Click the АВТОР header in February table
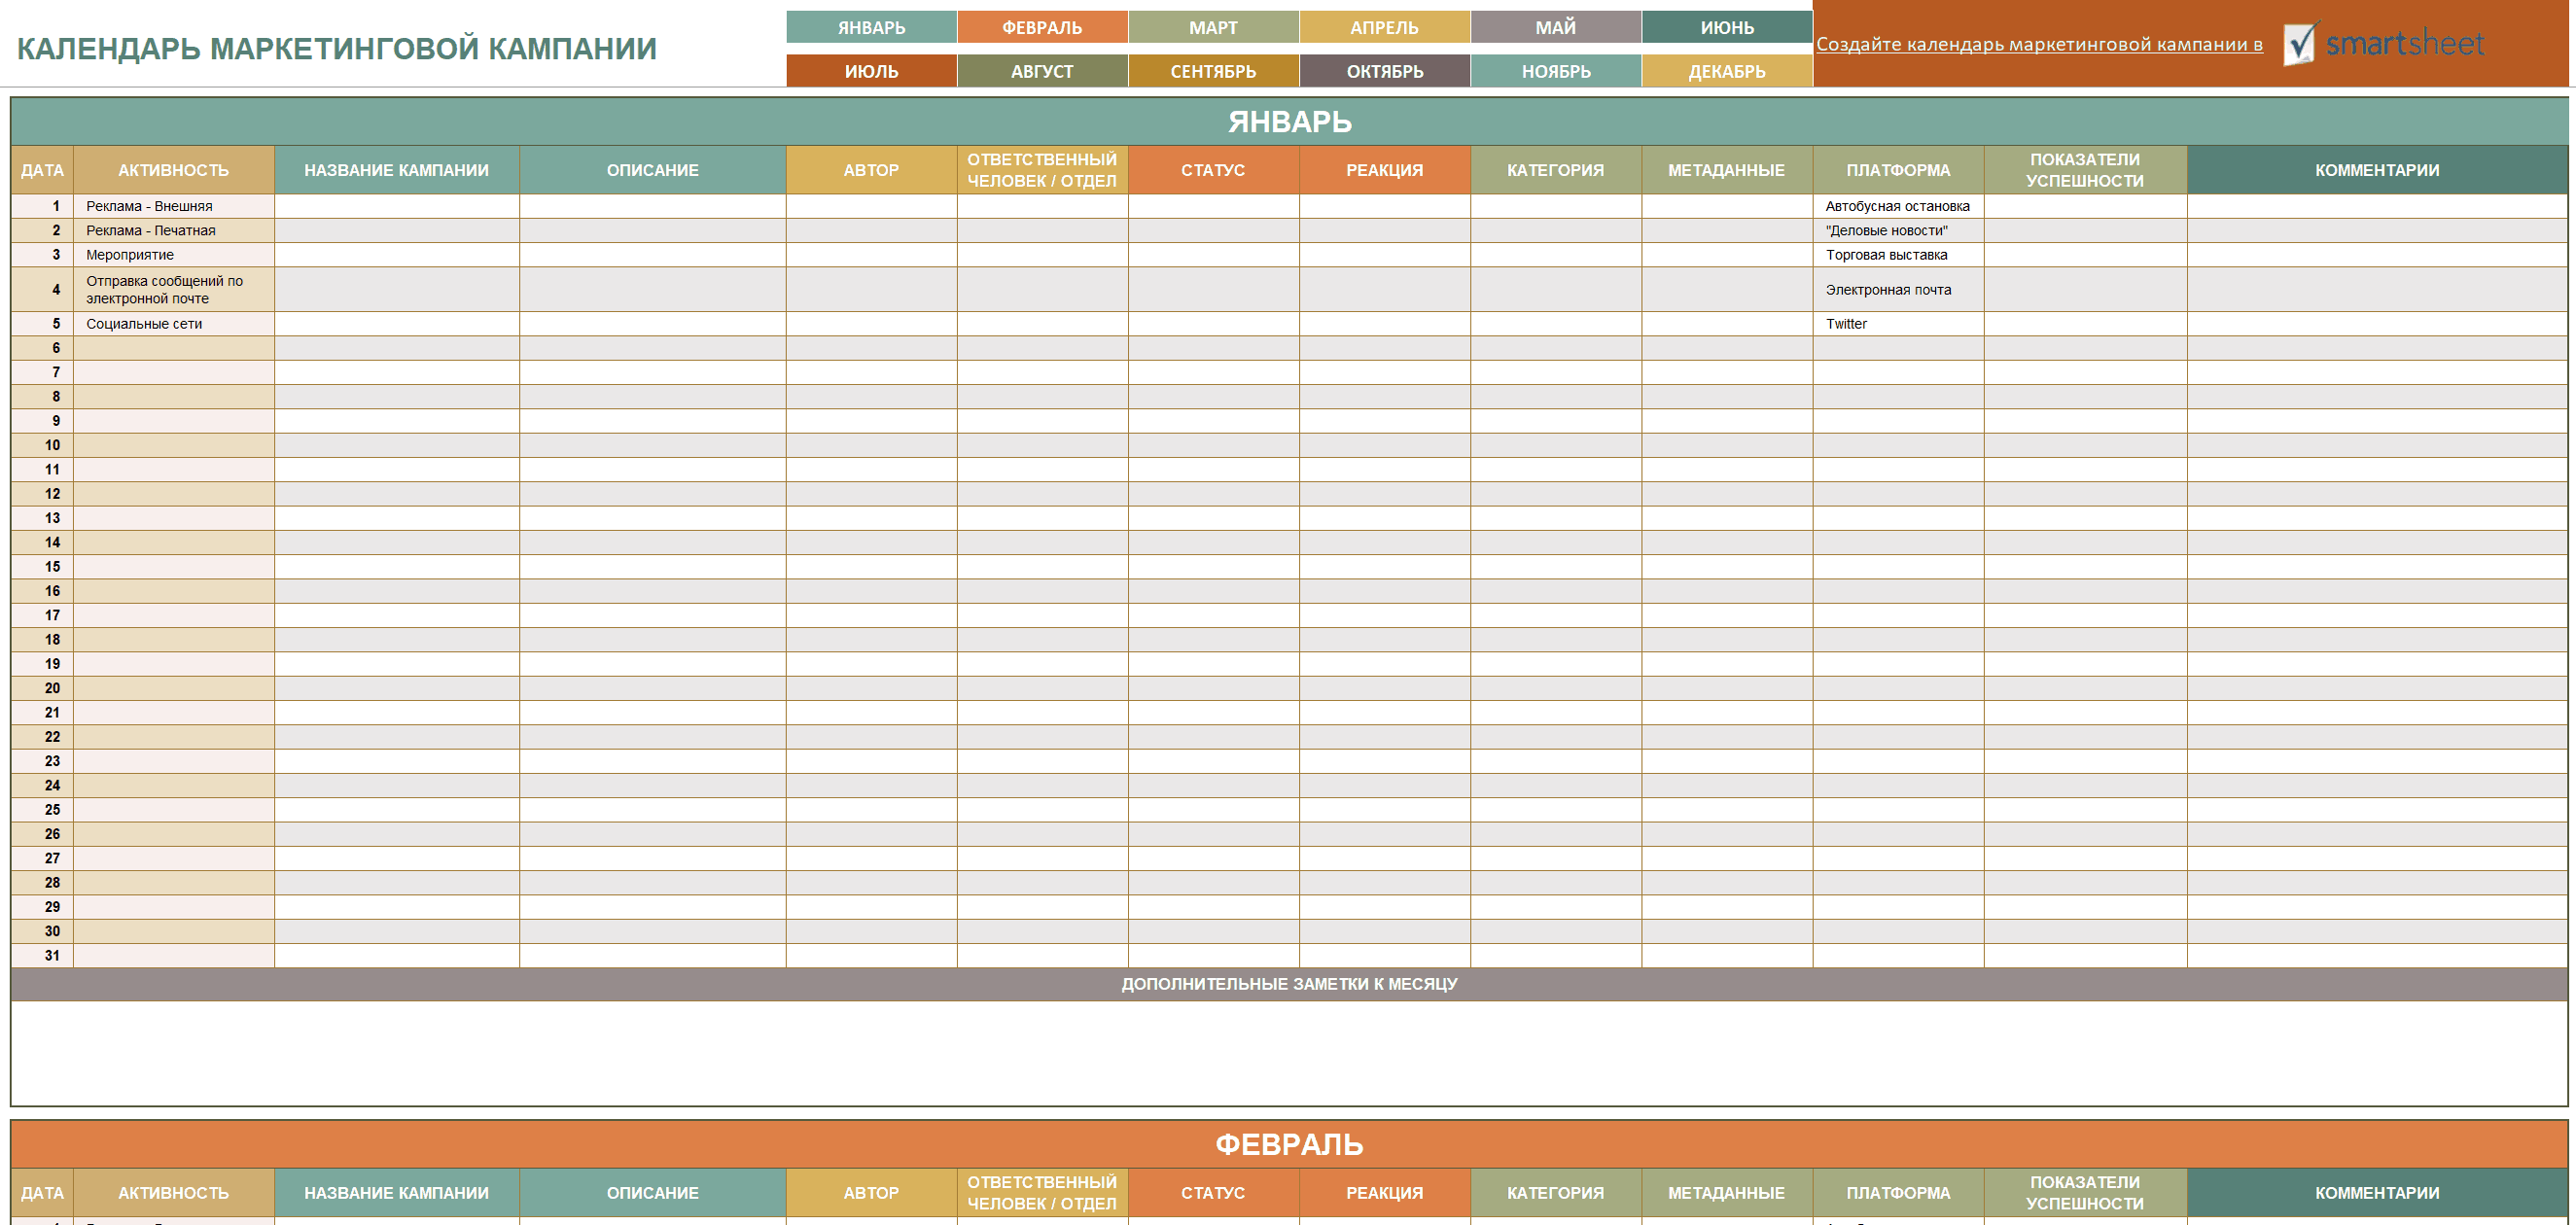This screenshot has width=2576, height=1225. (x=871, y=1193)
